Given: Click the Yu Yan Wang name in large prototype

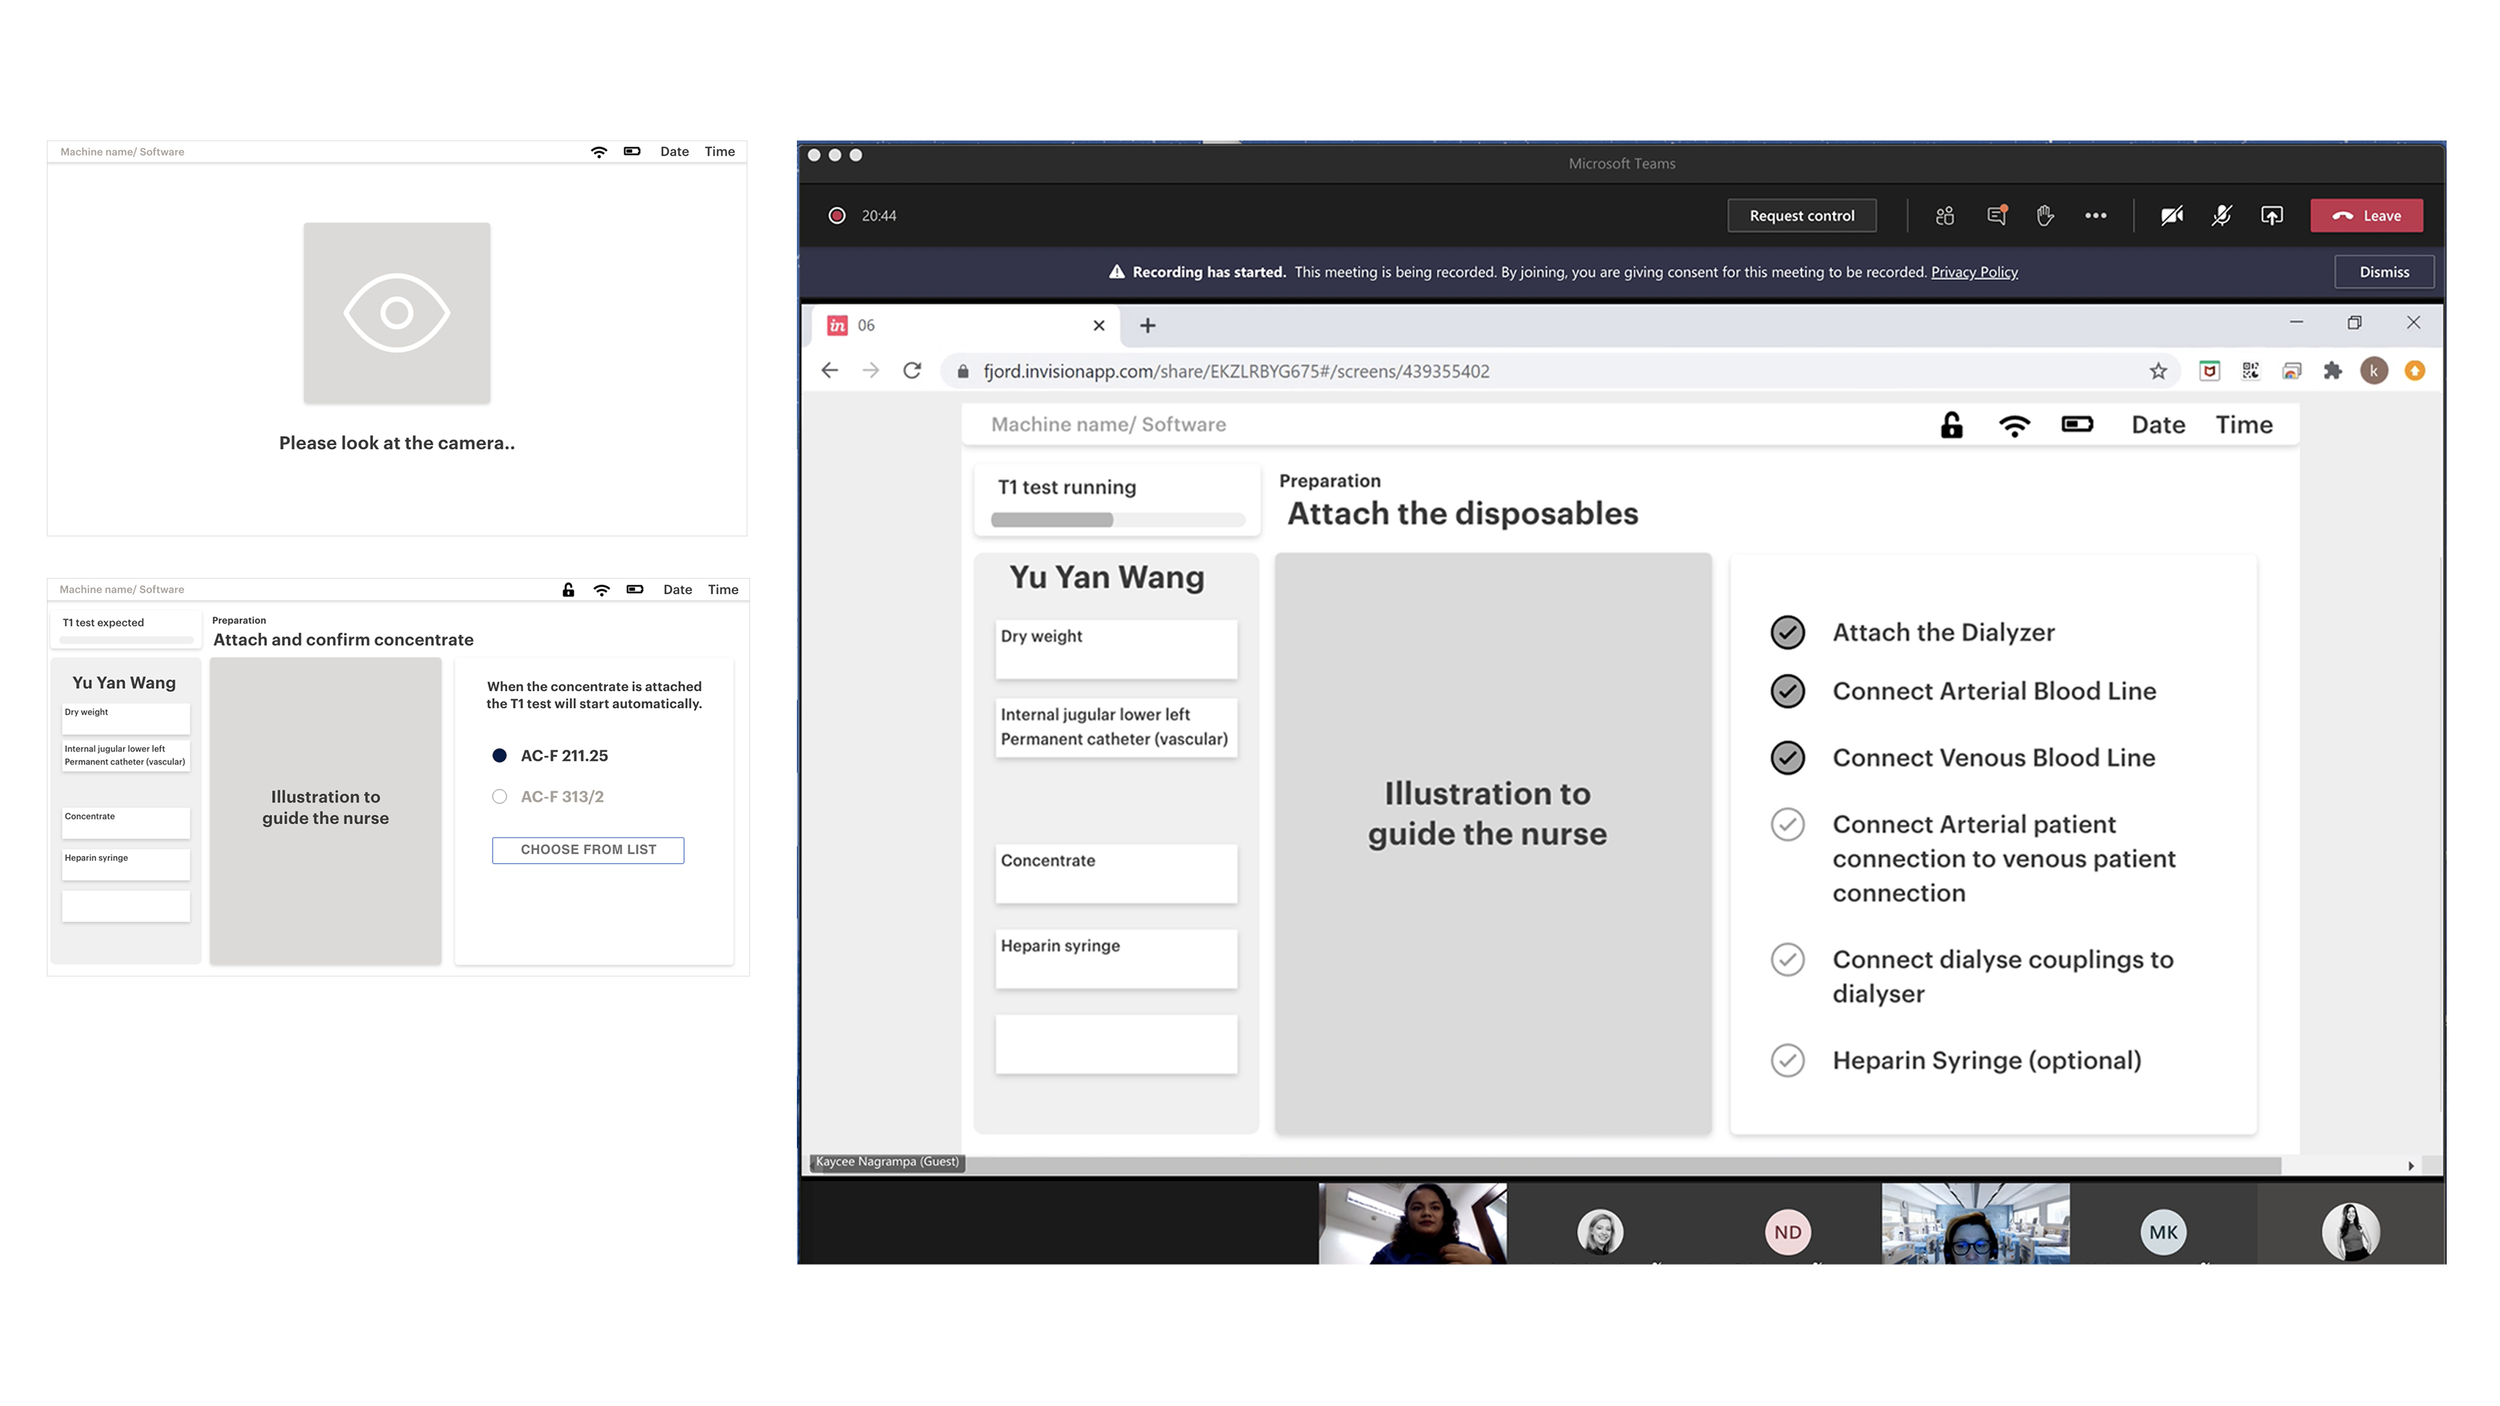Looking at the screenshot, I should [1106, 578].
